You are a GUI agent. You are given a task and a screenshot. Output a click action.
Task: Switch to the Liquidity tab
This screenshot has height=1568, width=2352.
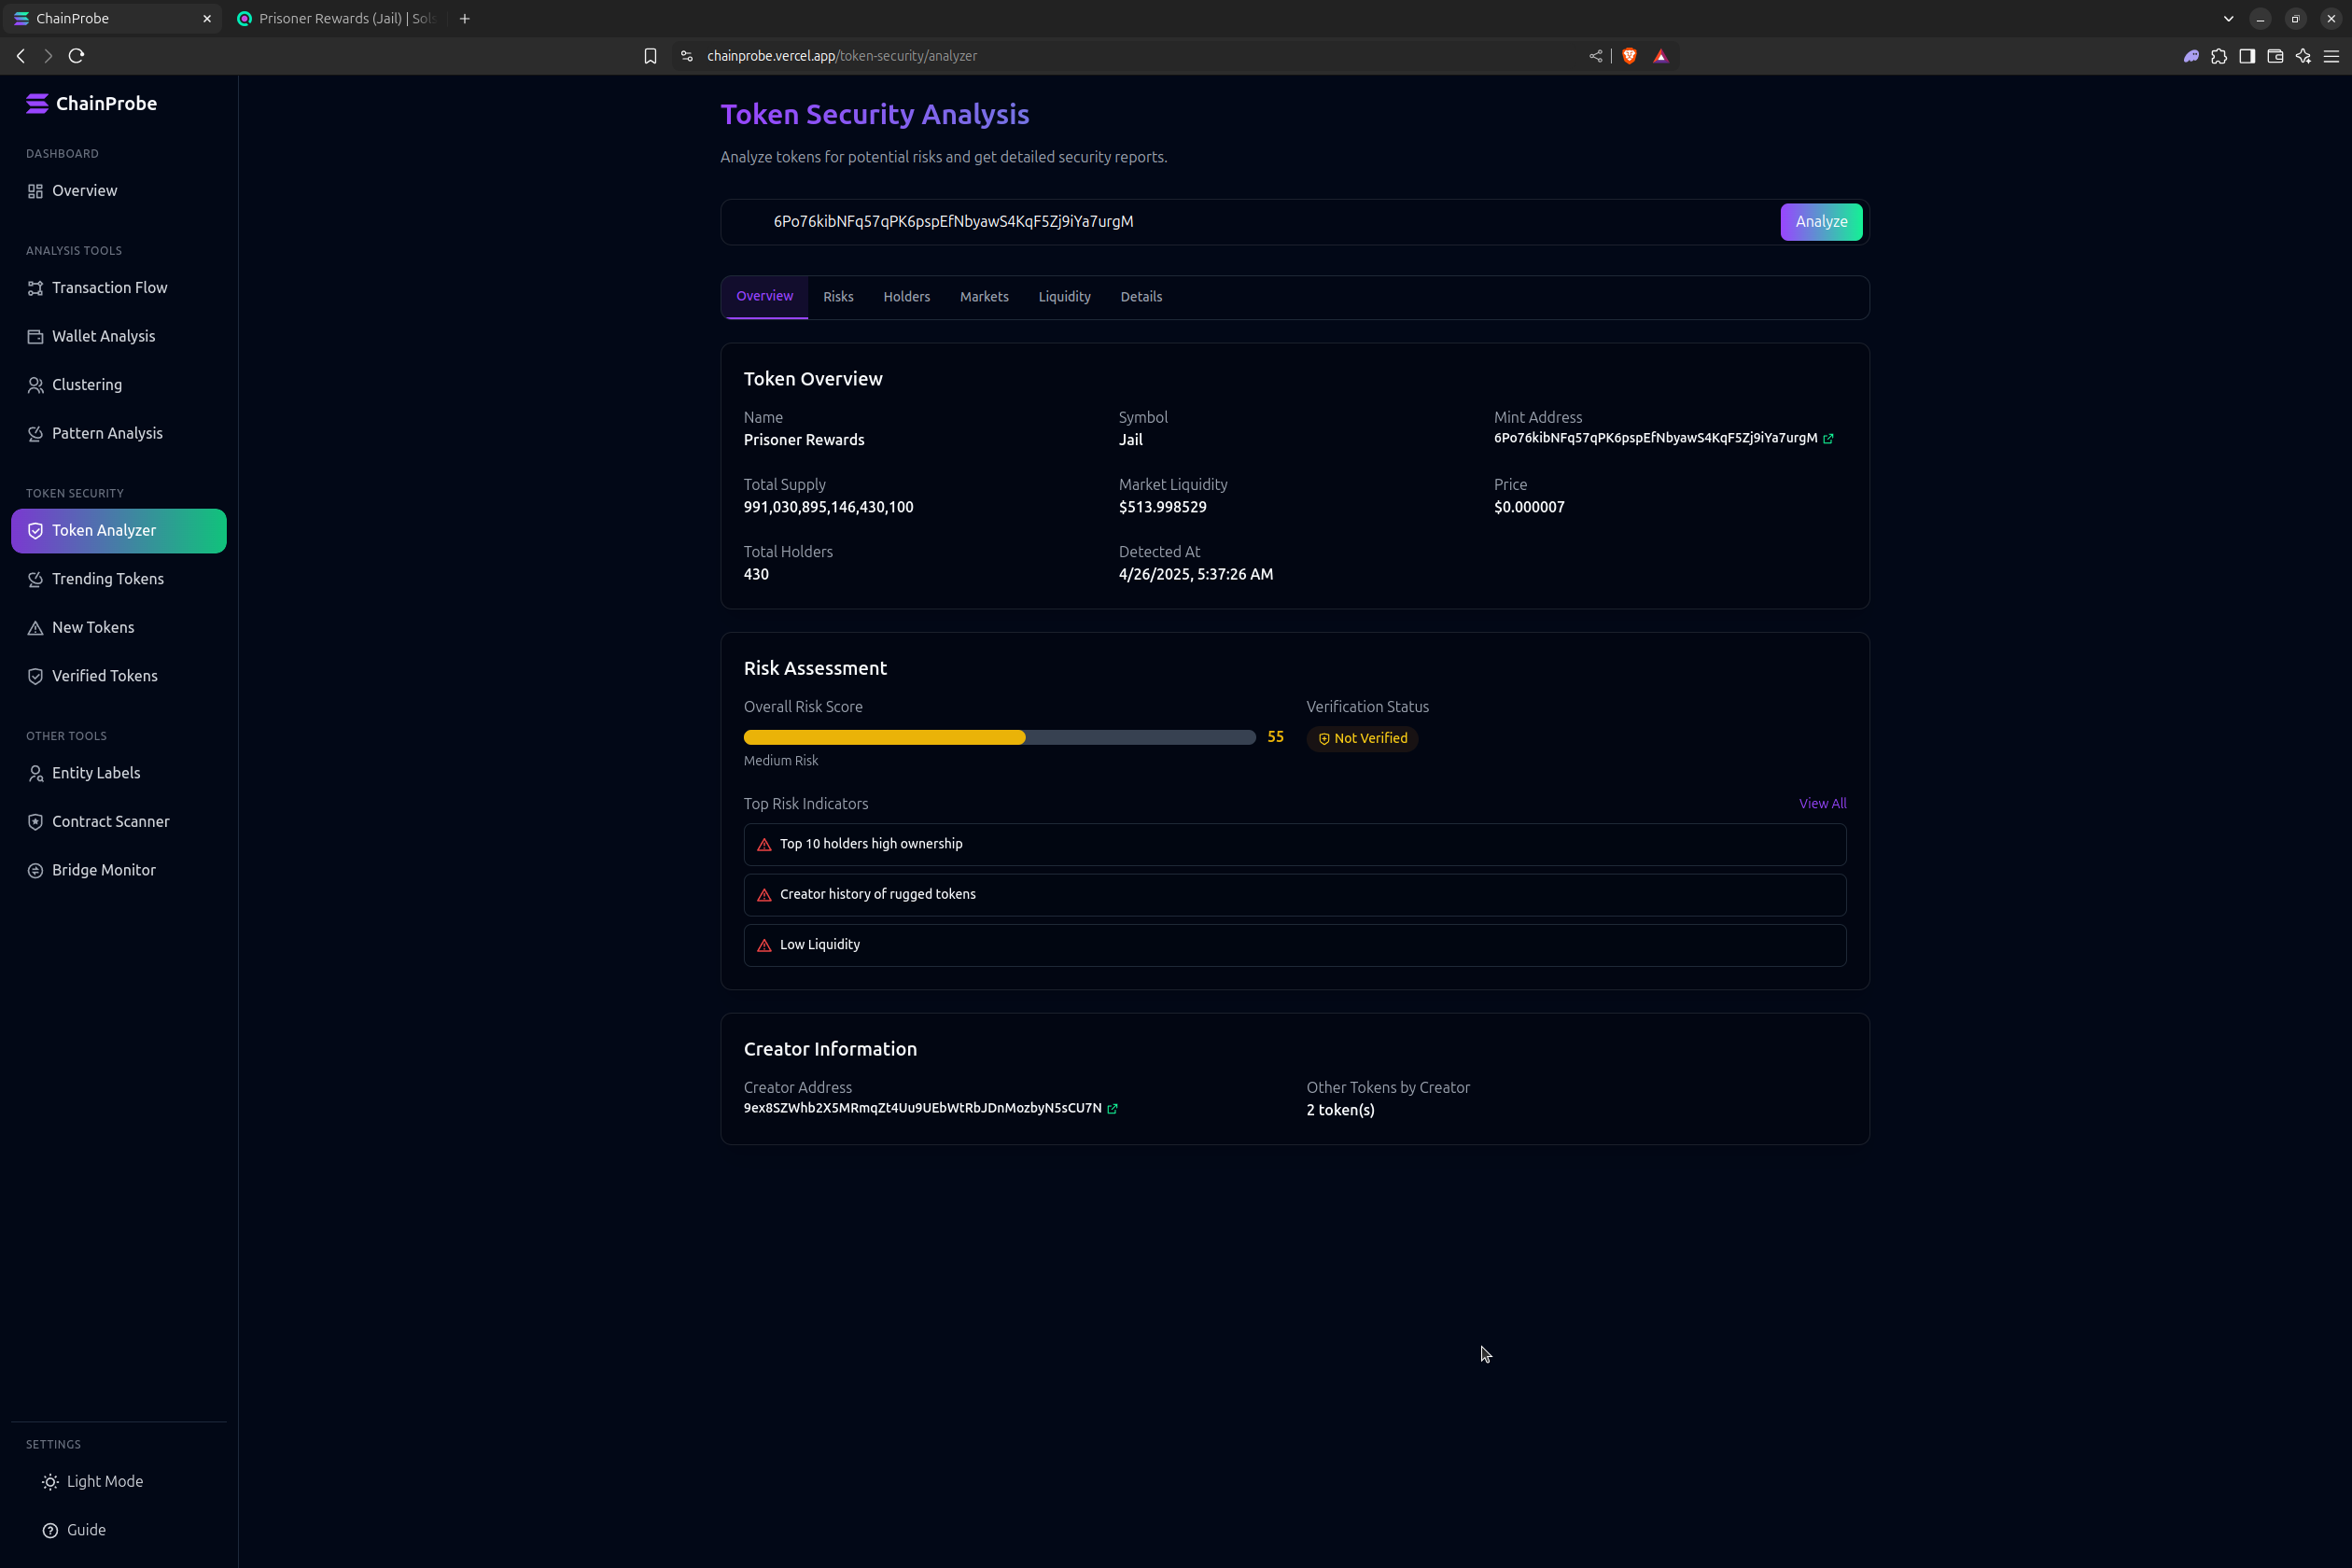click(x=1064, y=297)
